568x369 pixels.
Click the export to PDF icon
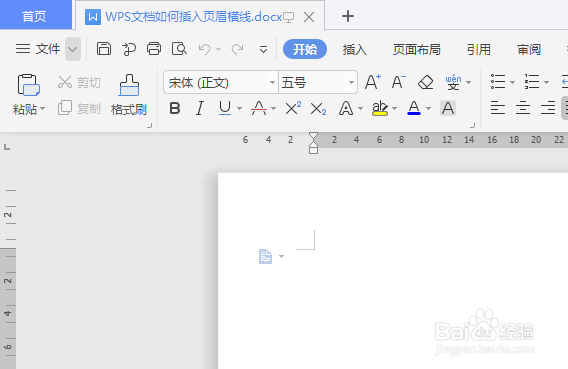pyautogui.click(x=129, y=49)
